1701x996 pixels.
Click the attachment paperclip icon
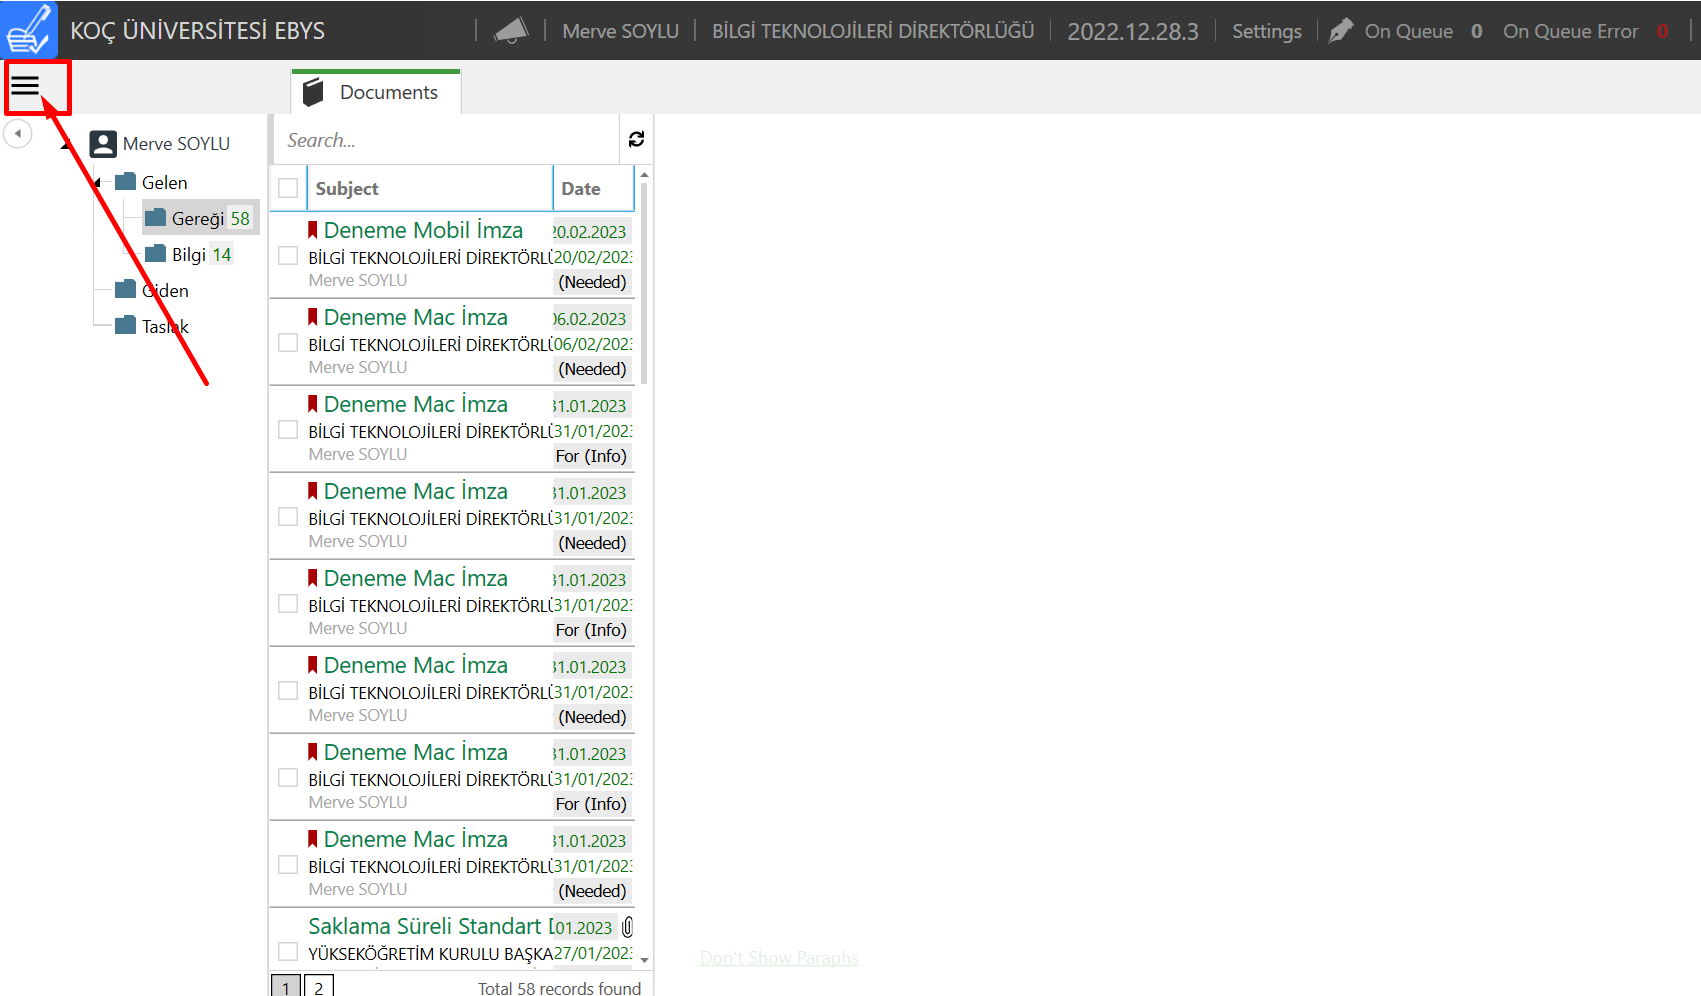click(627, 927)
